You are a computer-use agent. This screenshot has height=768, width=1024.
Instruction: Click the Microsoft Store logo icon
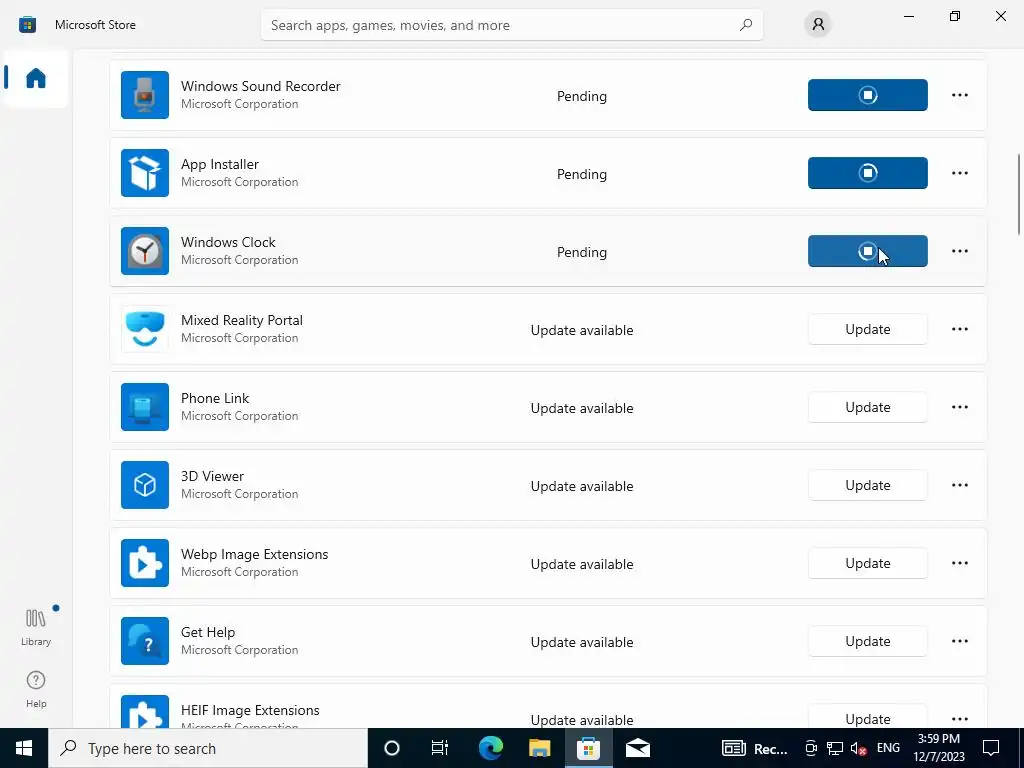27,25
